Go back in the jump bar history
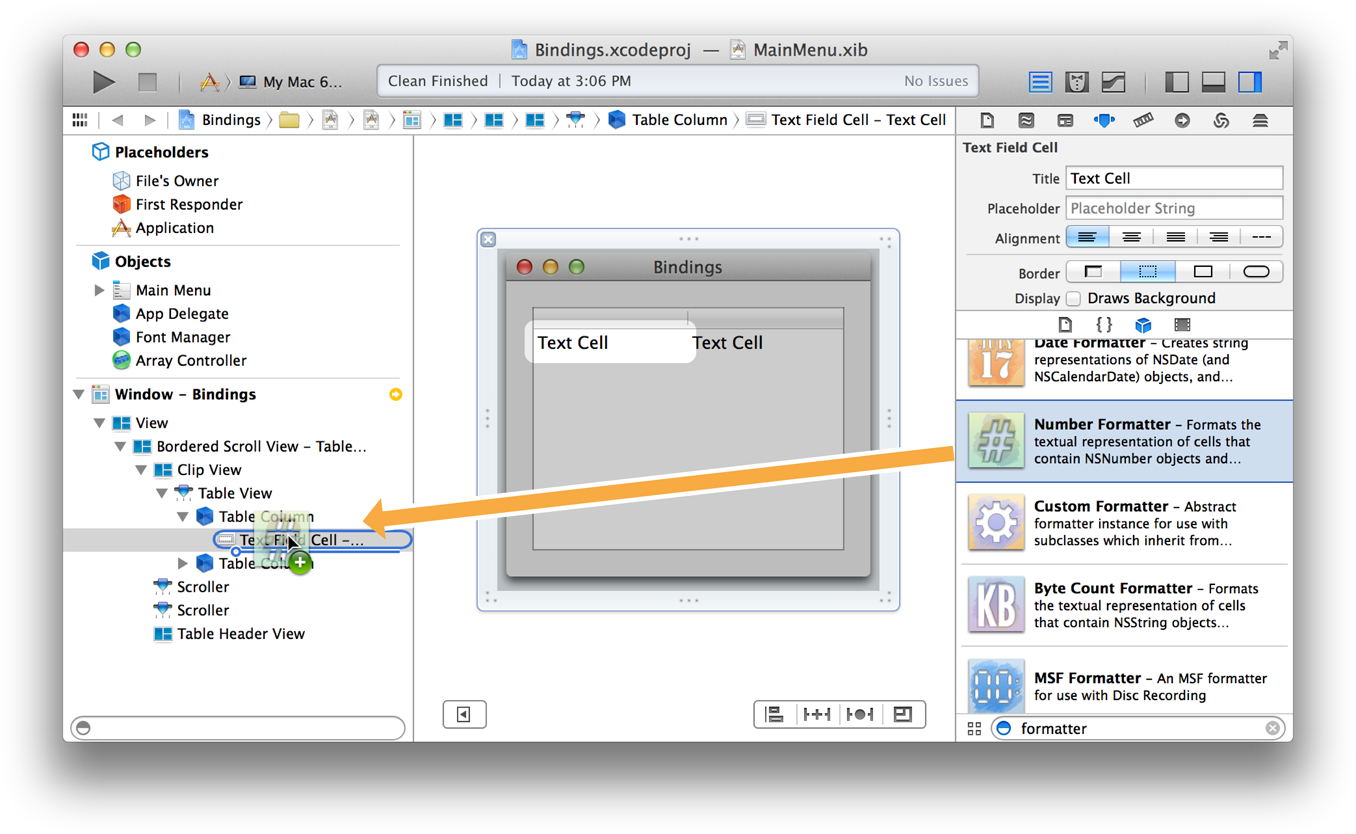The image size is (1356, 834). tap(117, 120)
